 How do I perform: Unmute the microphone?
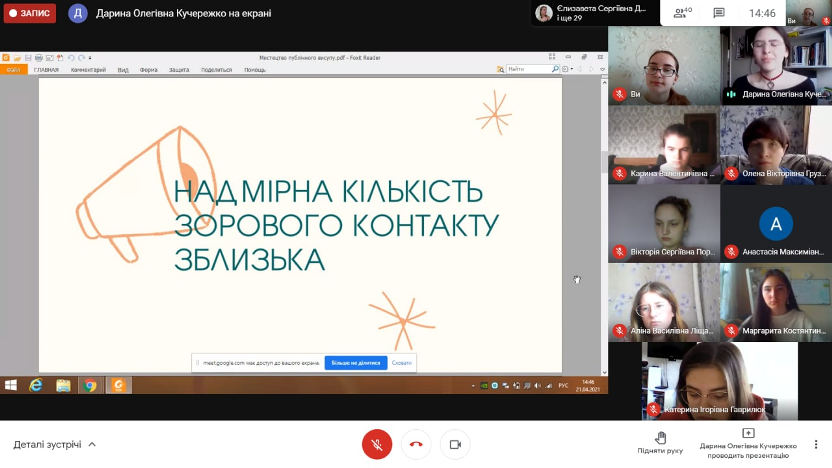(377, 444)
